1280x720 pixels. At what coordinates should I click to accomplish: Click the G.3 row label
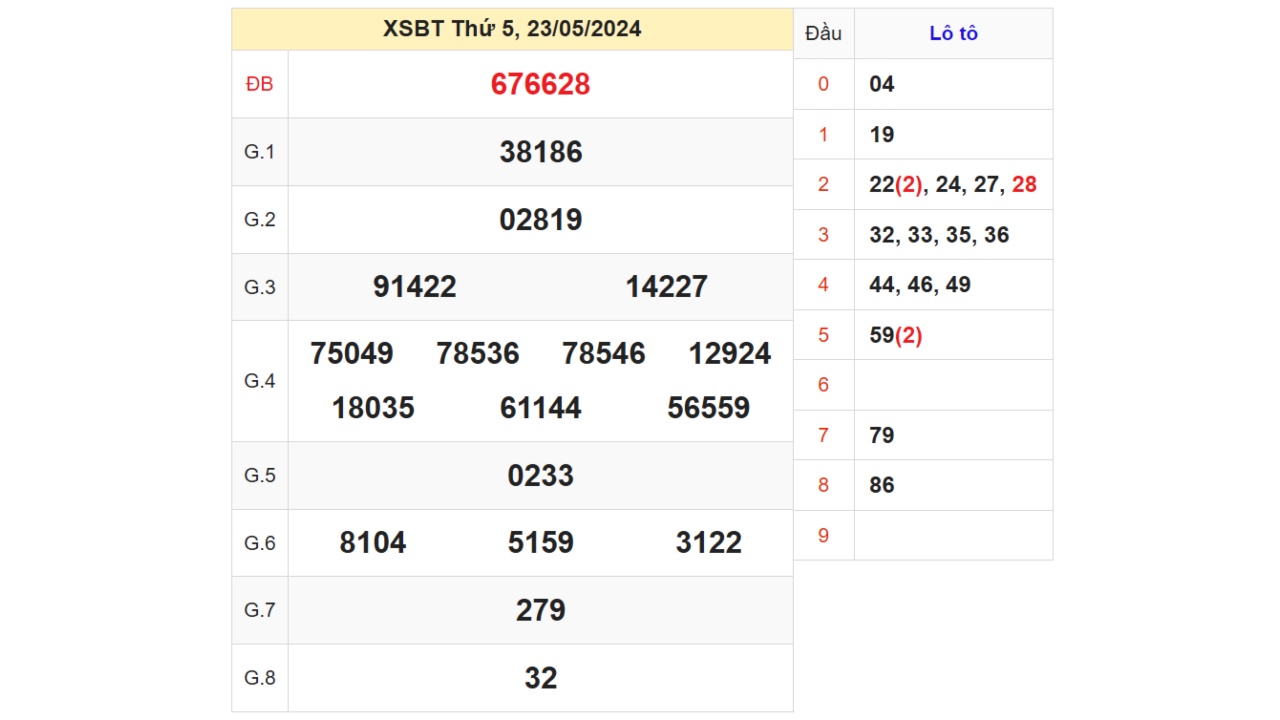[259, 287]
